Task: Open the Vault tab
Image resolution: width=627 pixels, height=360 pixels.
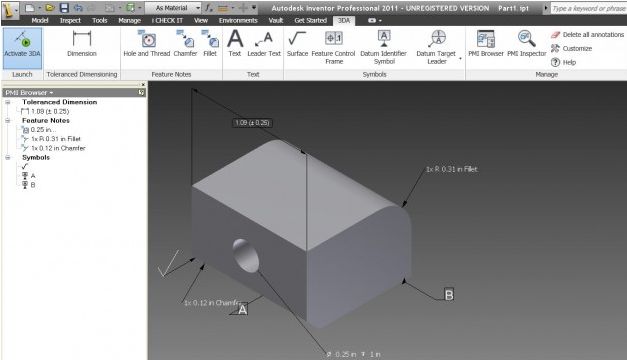Action: point(276,20)
